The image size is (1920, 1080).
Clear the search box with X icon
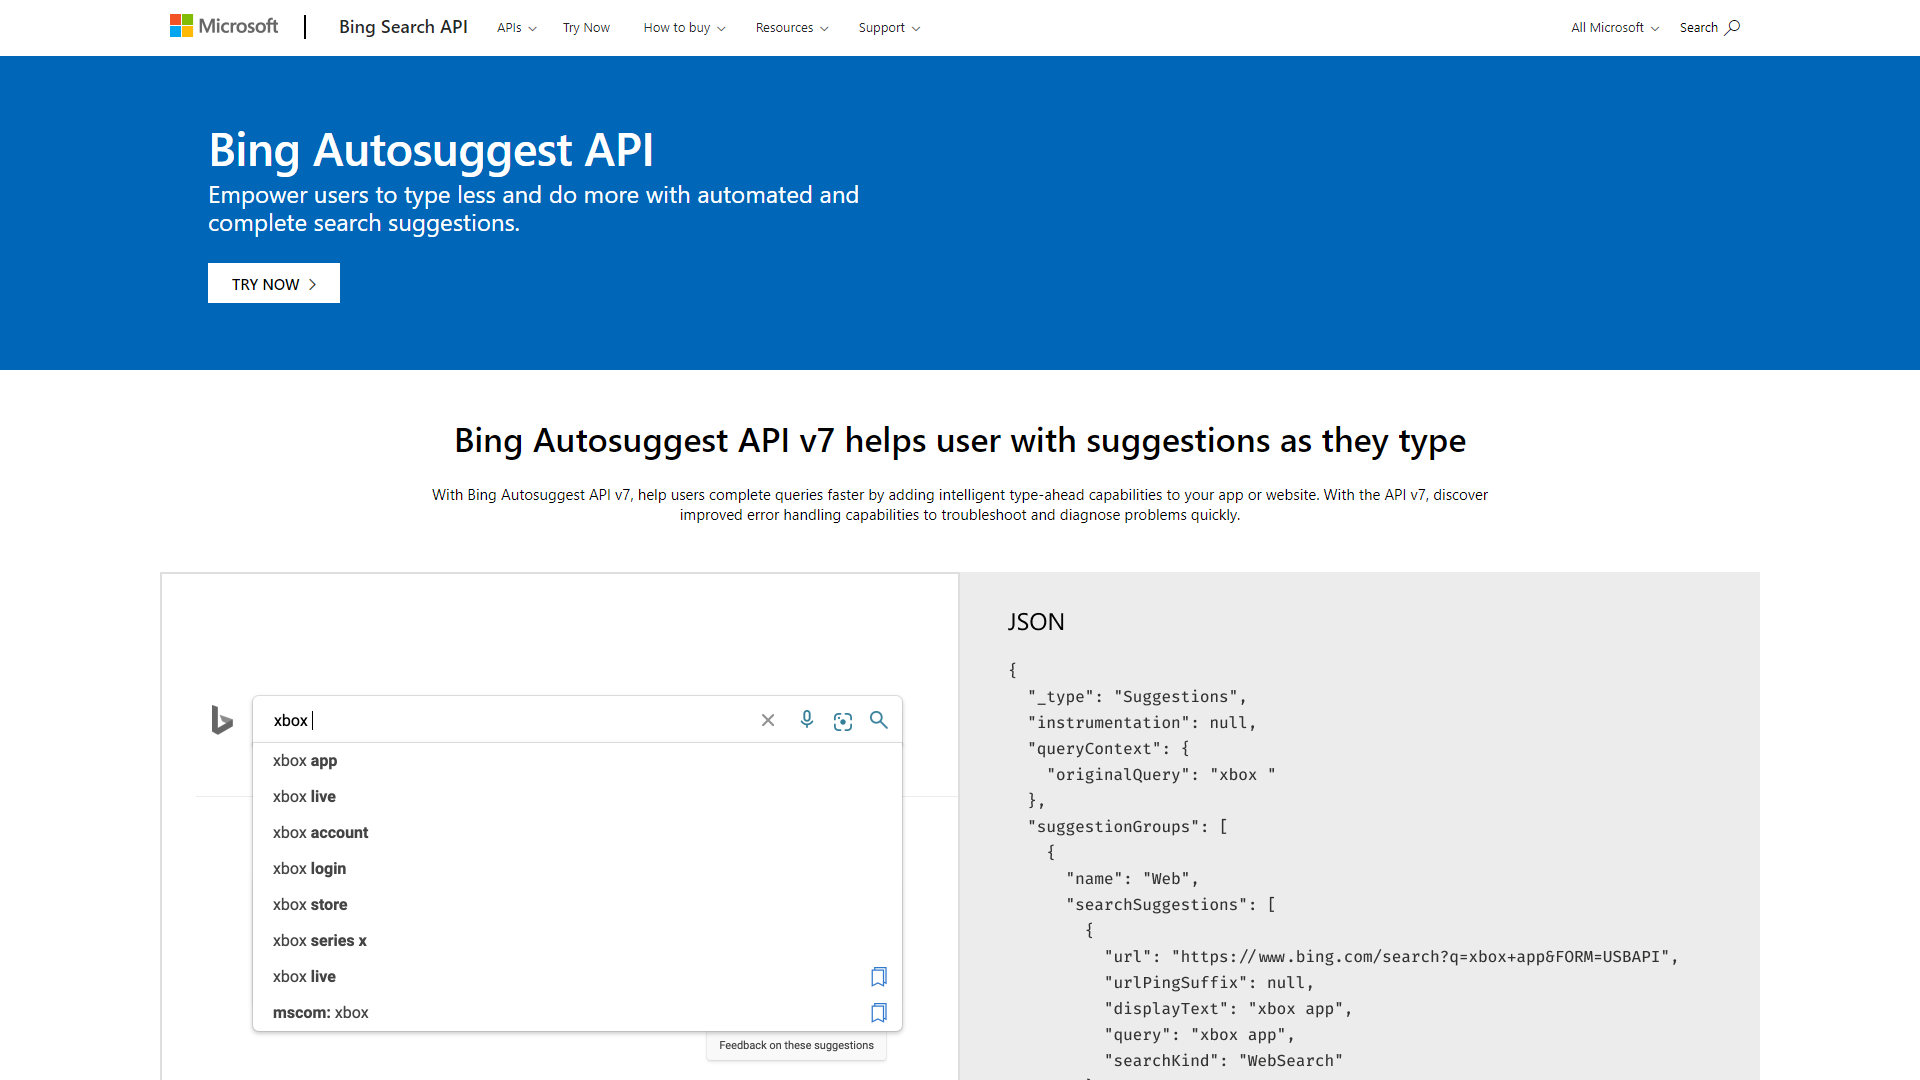pos(768,720)
